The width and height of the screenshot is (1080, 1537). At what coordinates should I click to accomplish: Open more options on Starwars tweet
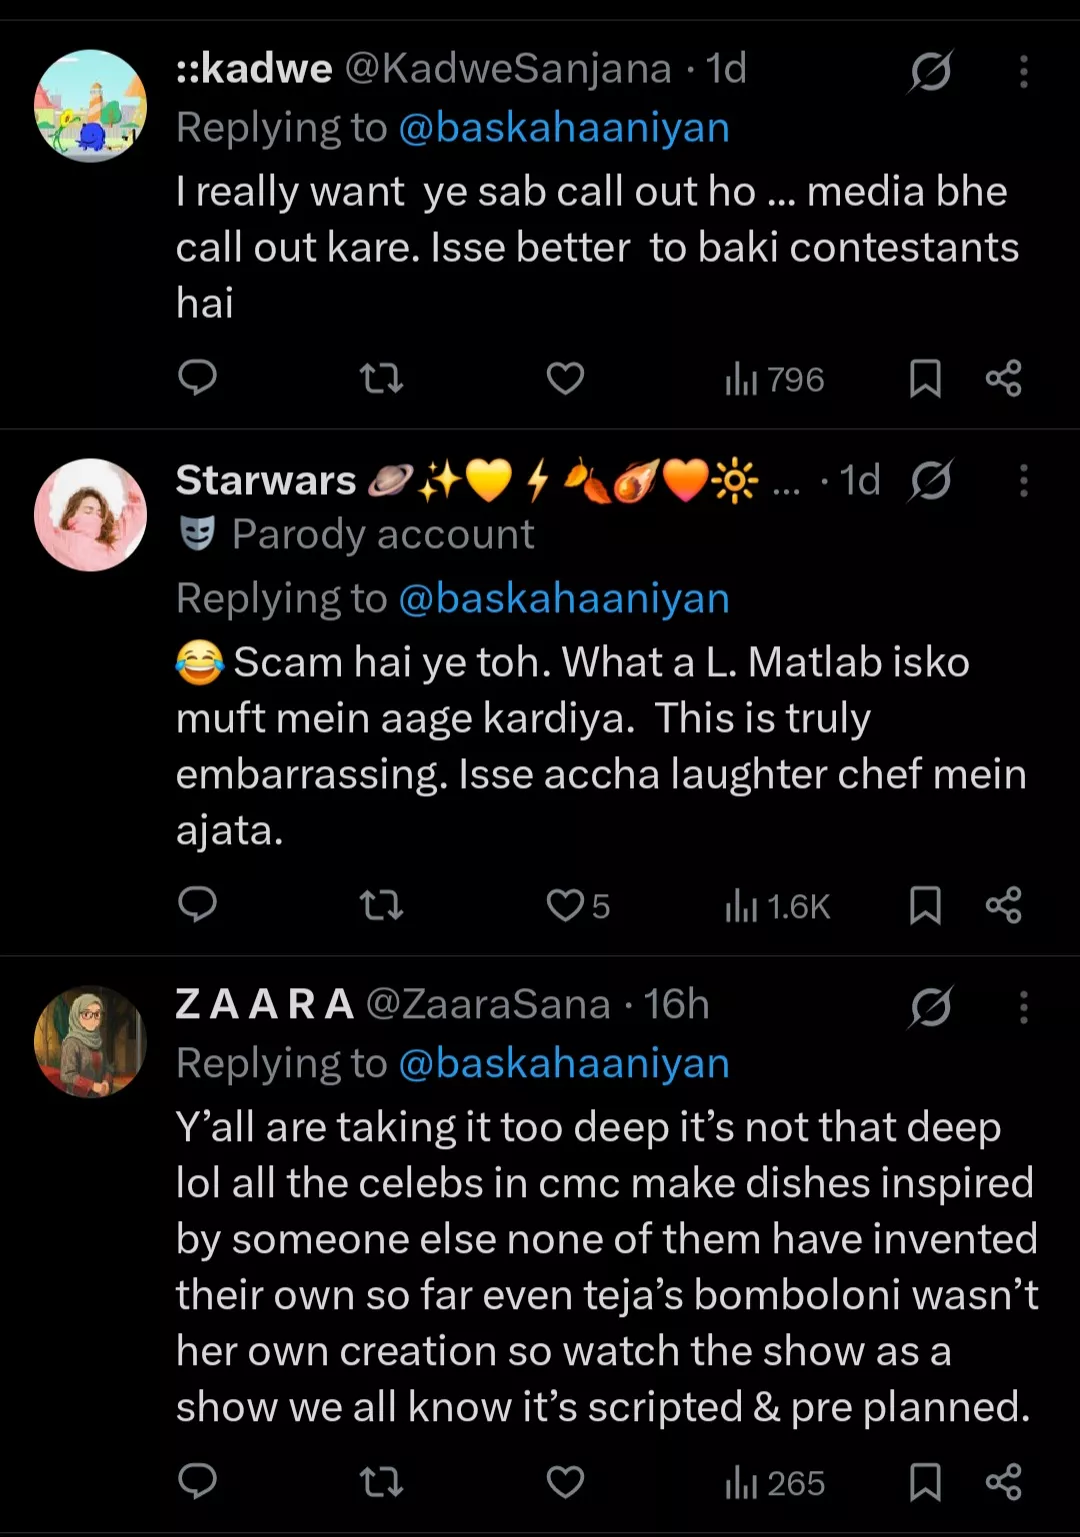pos(1023,481)
